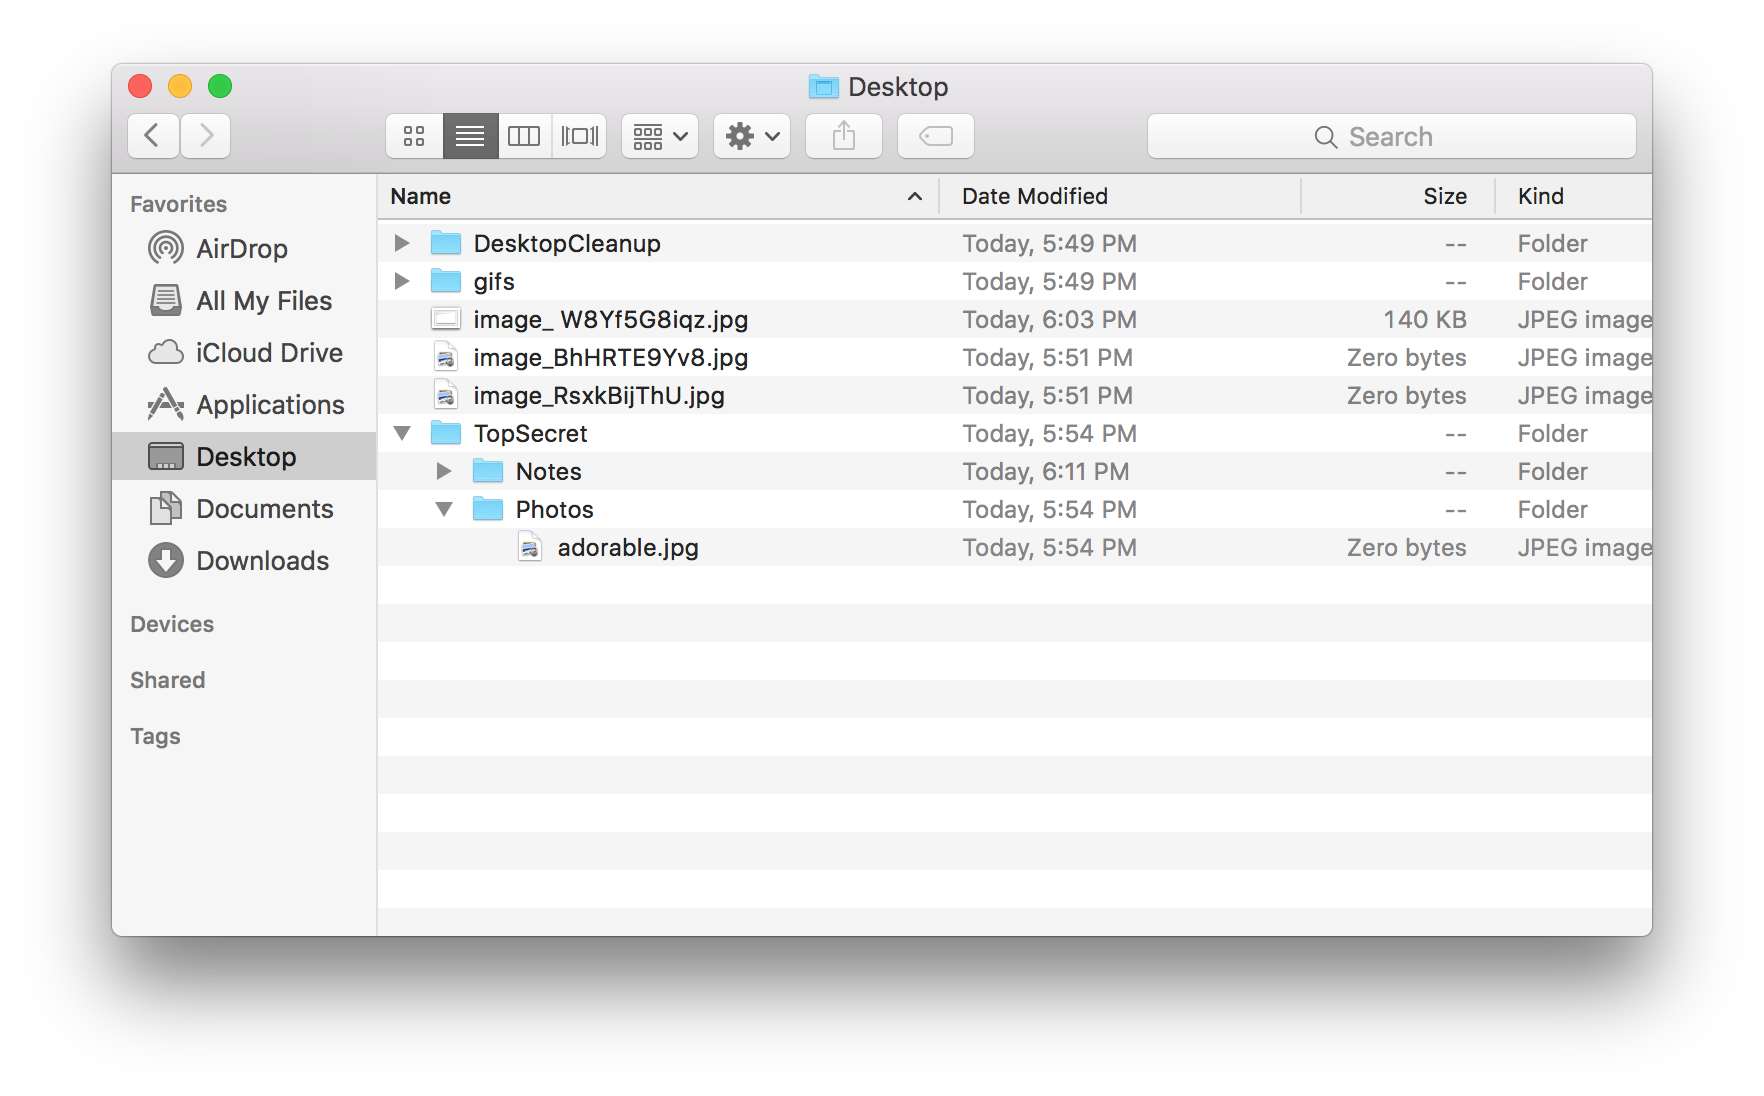Click inside the Search field
The height and width of the screenshot is (1096, 1764).
click(x=1390, y=136)
